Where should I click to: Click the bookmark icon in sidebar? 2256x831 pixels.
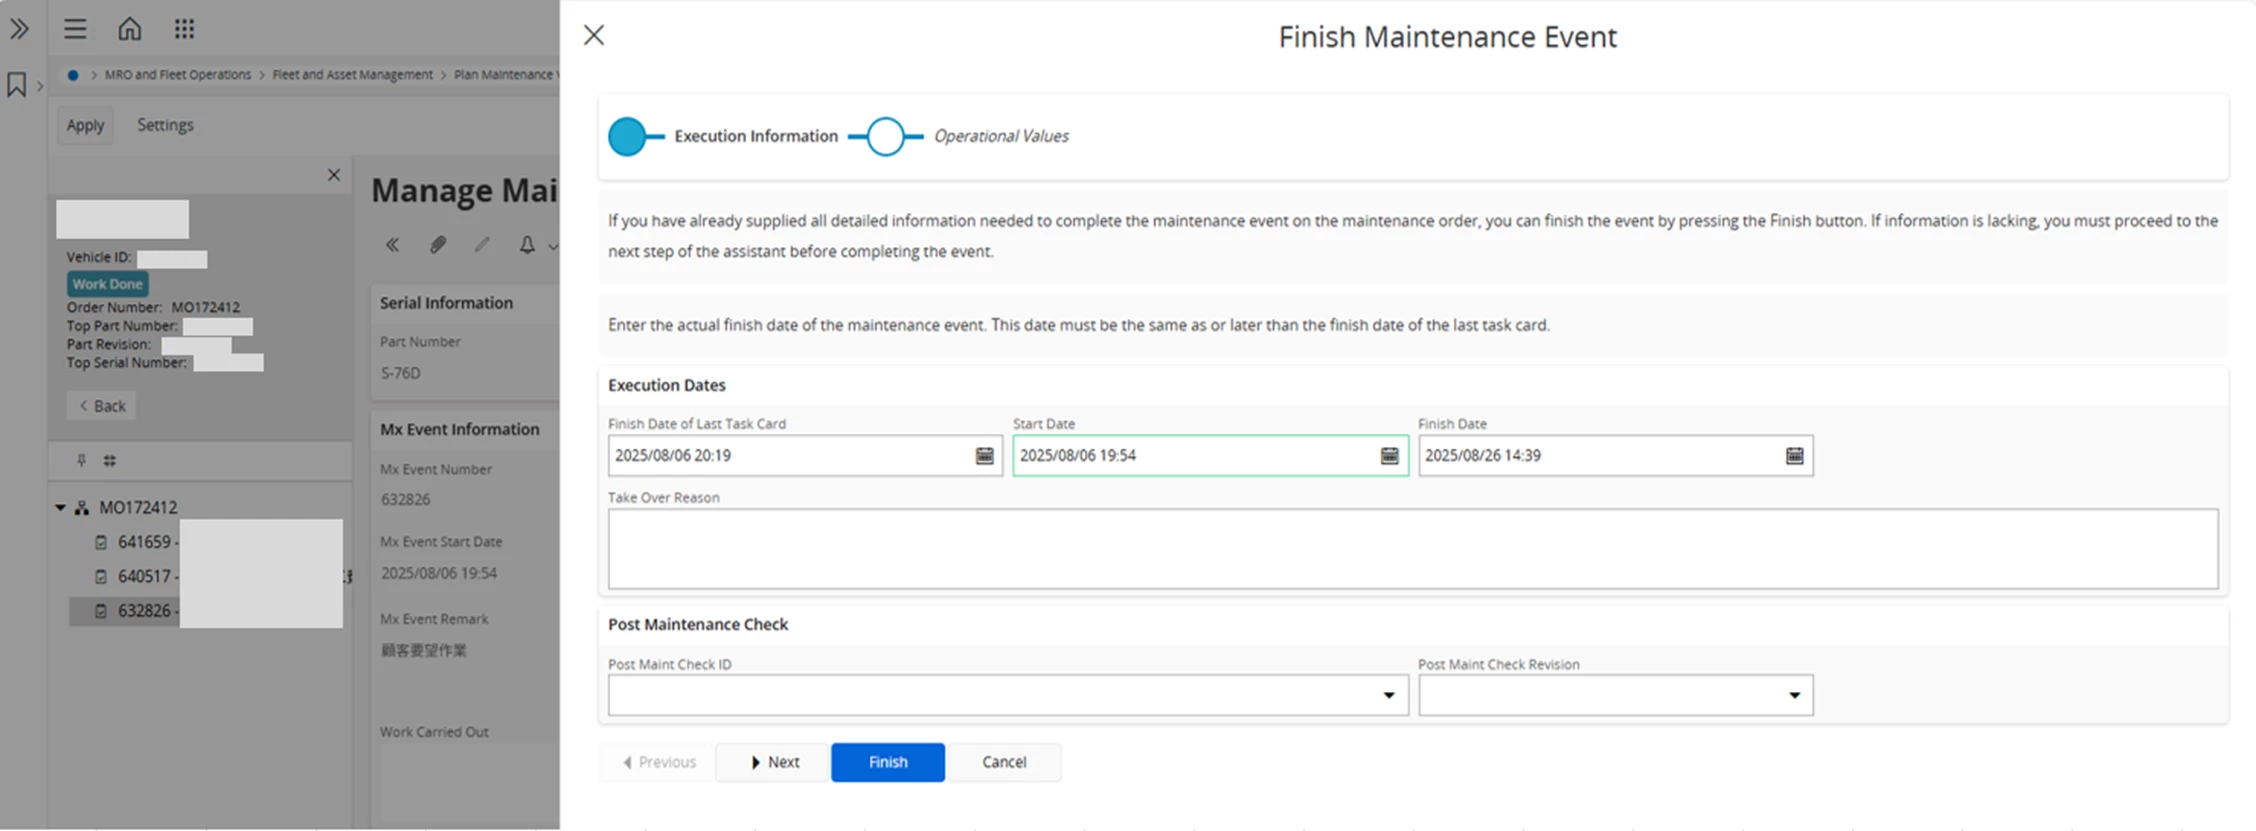coord(17,85)
